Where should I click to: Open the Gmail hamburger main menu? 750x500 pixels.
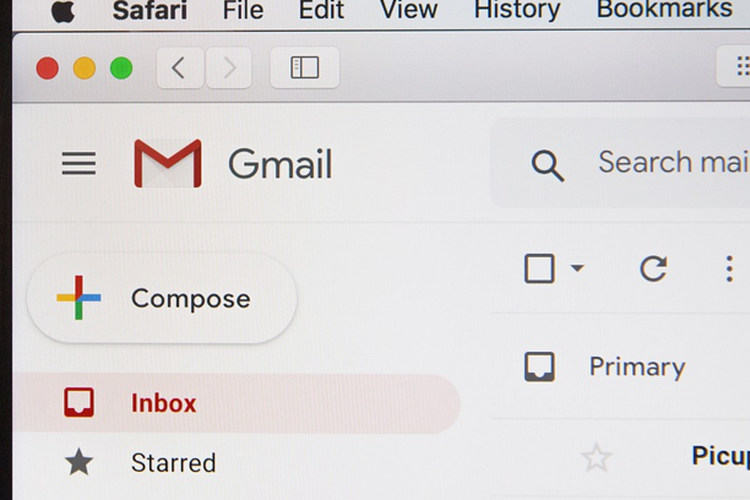(x=79, y=164)
